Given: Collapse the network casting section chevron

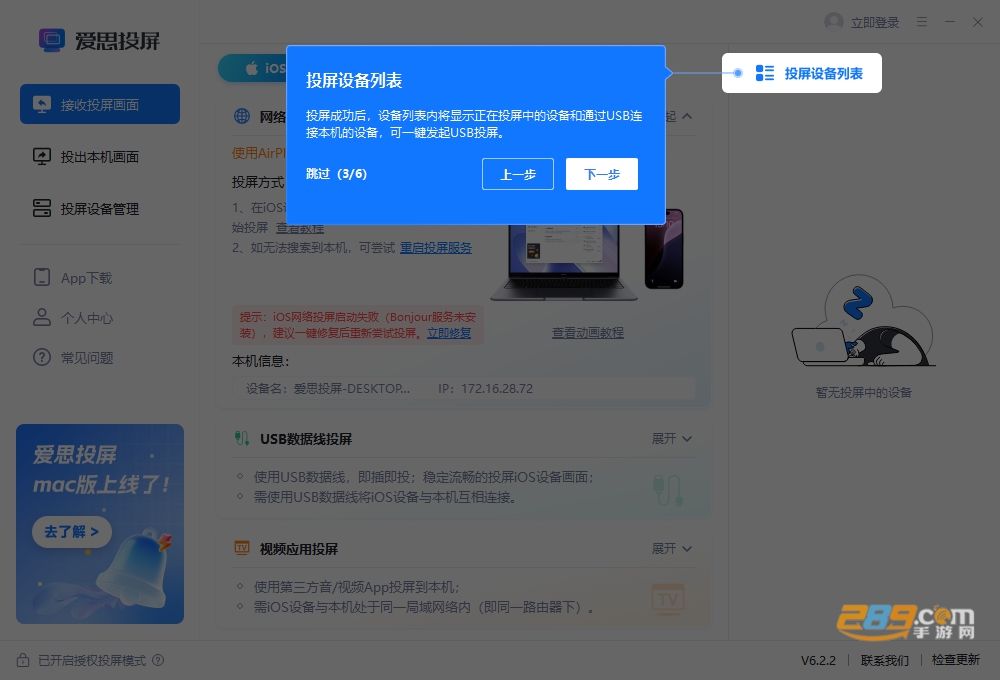Looking at the screenshot, I should pyautogui.click(x=687, y=116).
